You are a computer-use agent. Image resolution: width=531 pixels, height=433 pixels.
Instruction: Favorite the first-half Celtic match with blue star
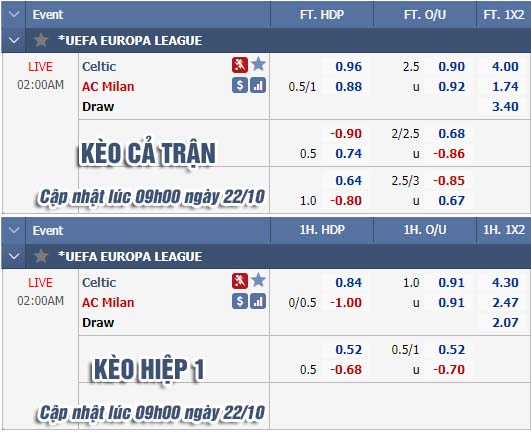[x=258, y=280]
